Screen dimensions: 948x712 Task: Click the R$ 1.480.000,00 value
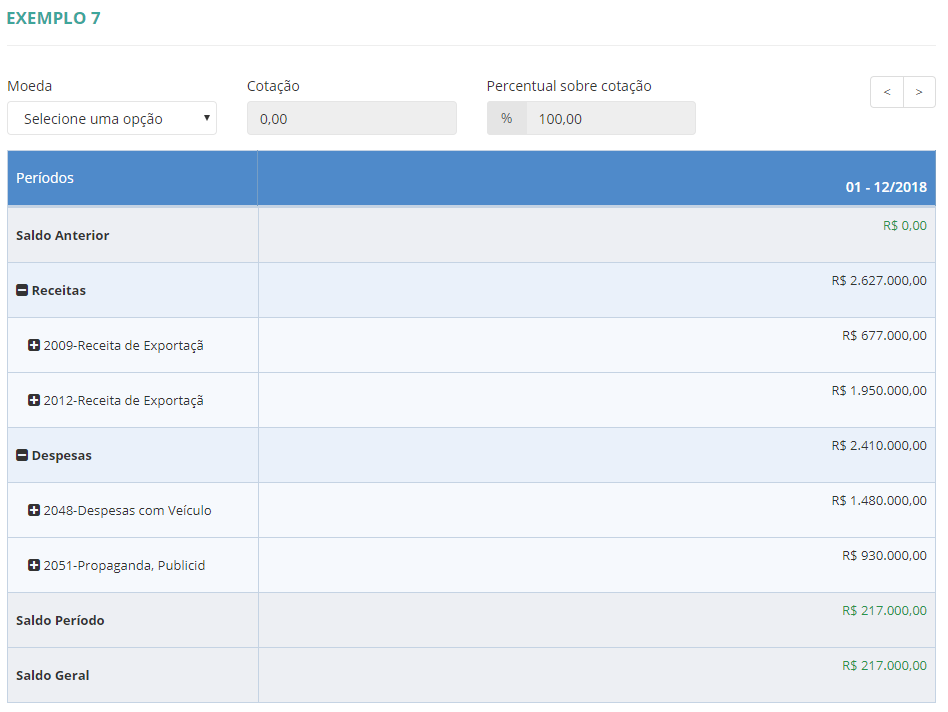pos(879,501)
